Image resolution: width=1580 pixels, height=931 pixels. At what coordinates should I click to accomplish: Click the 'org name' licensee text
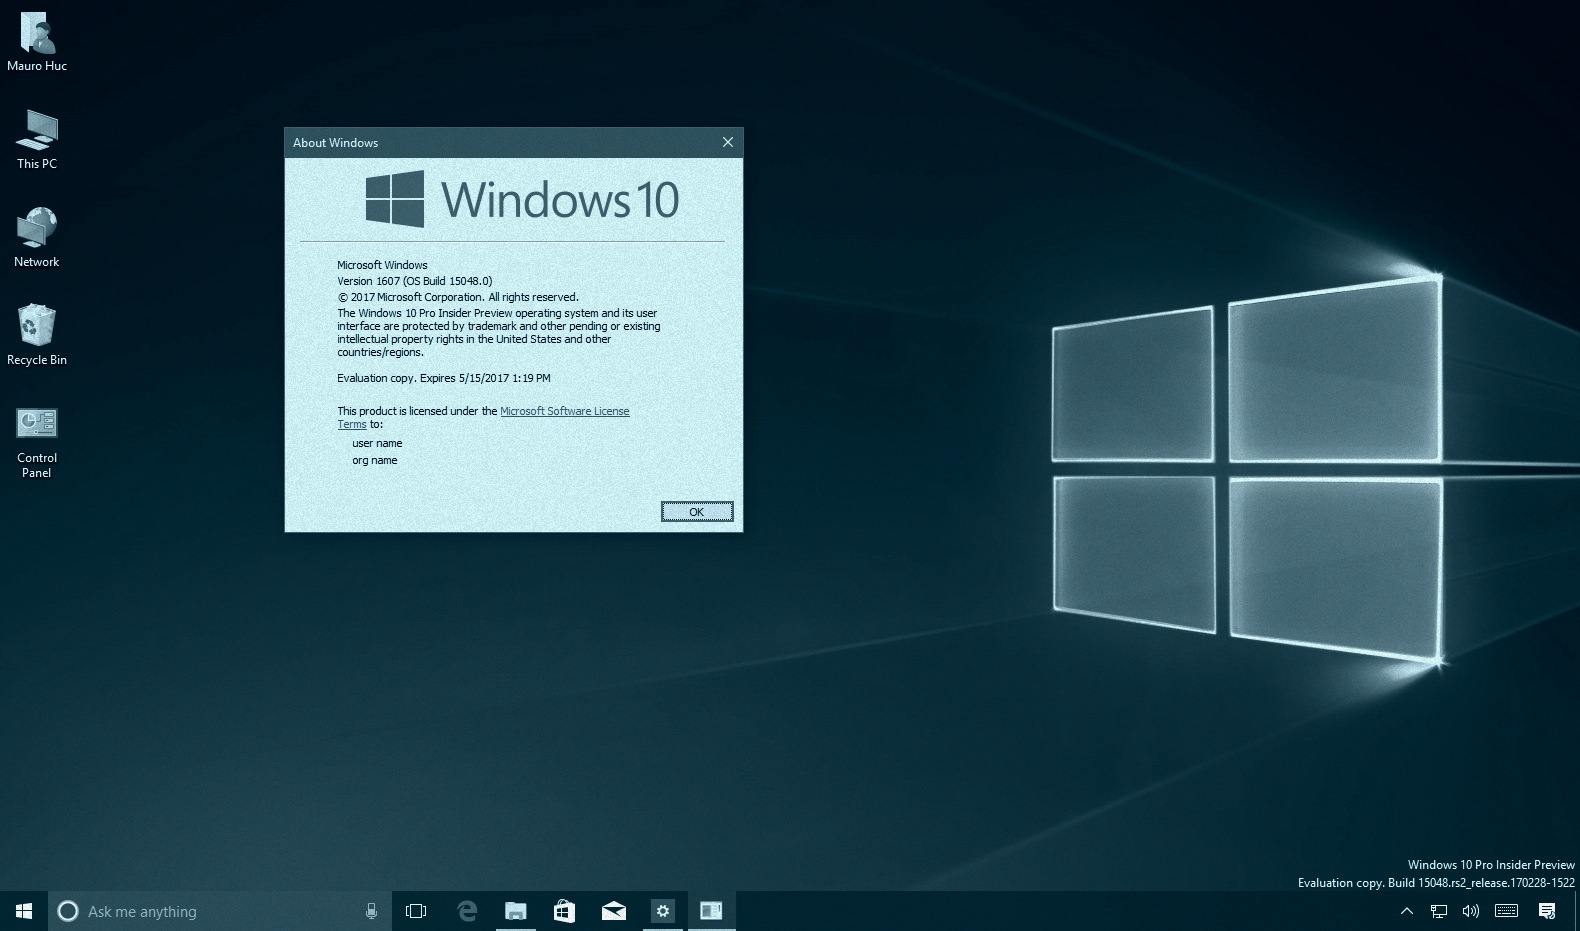pos(375,460)
